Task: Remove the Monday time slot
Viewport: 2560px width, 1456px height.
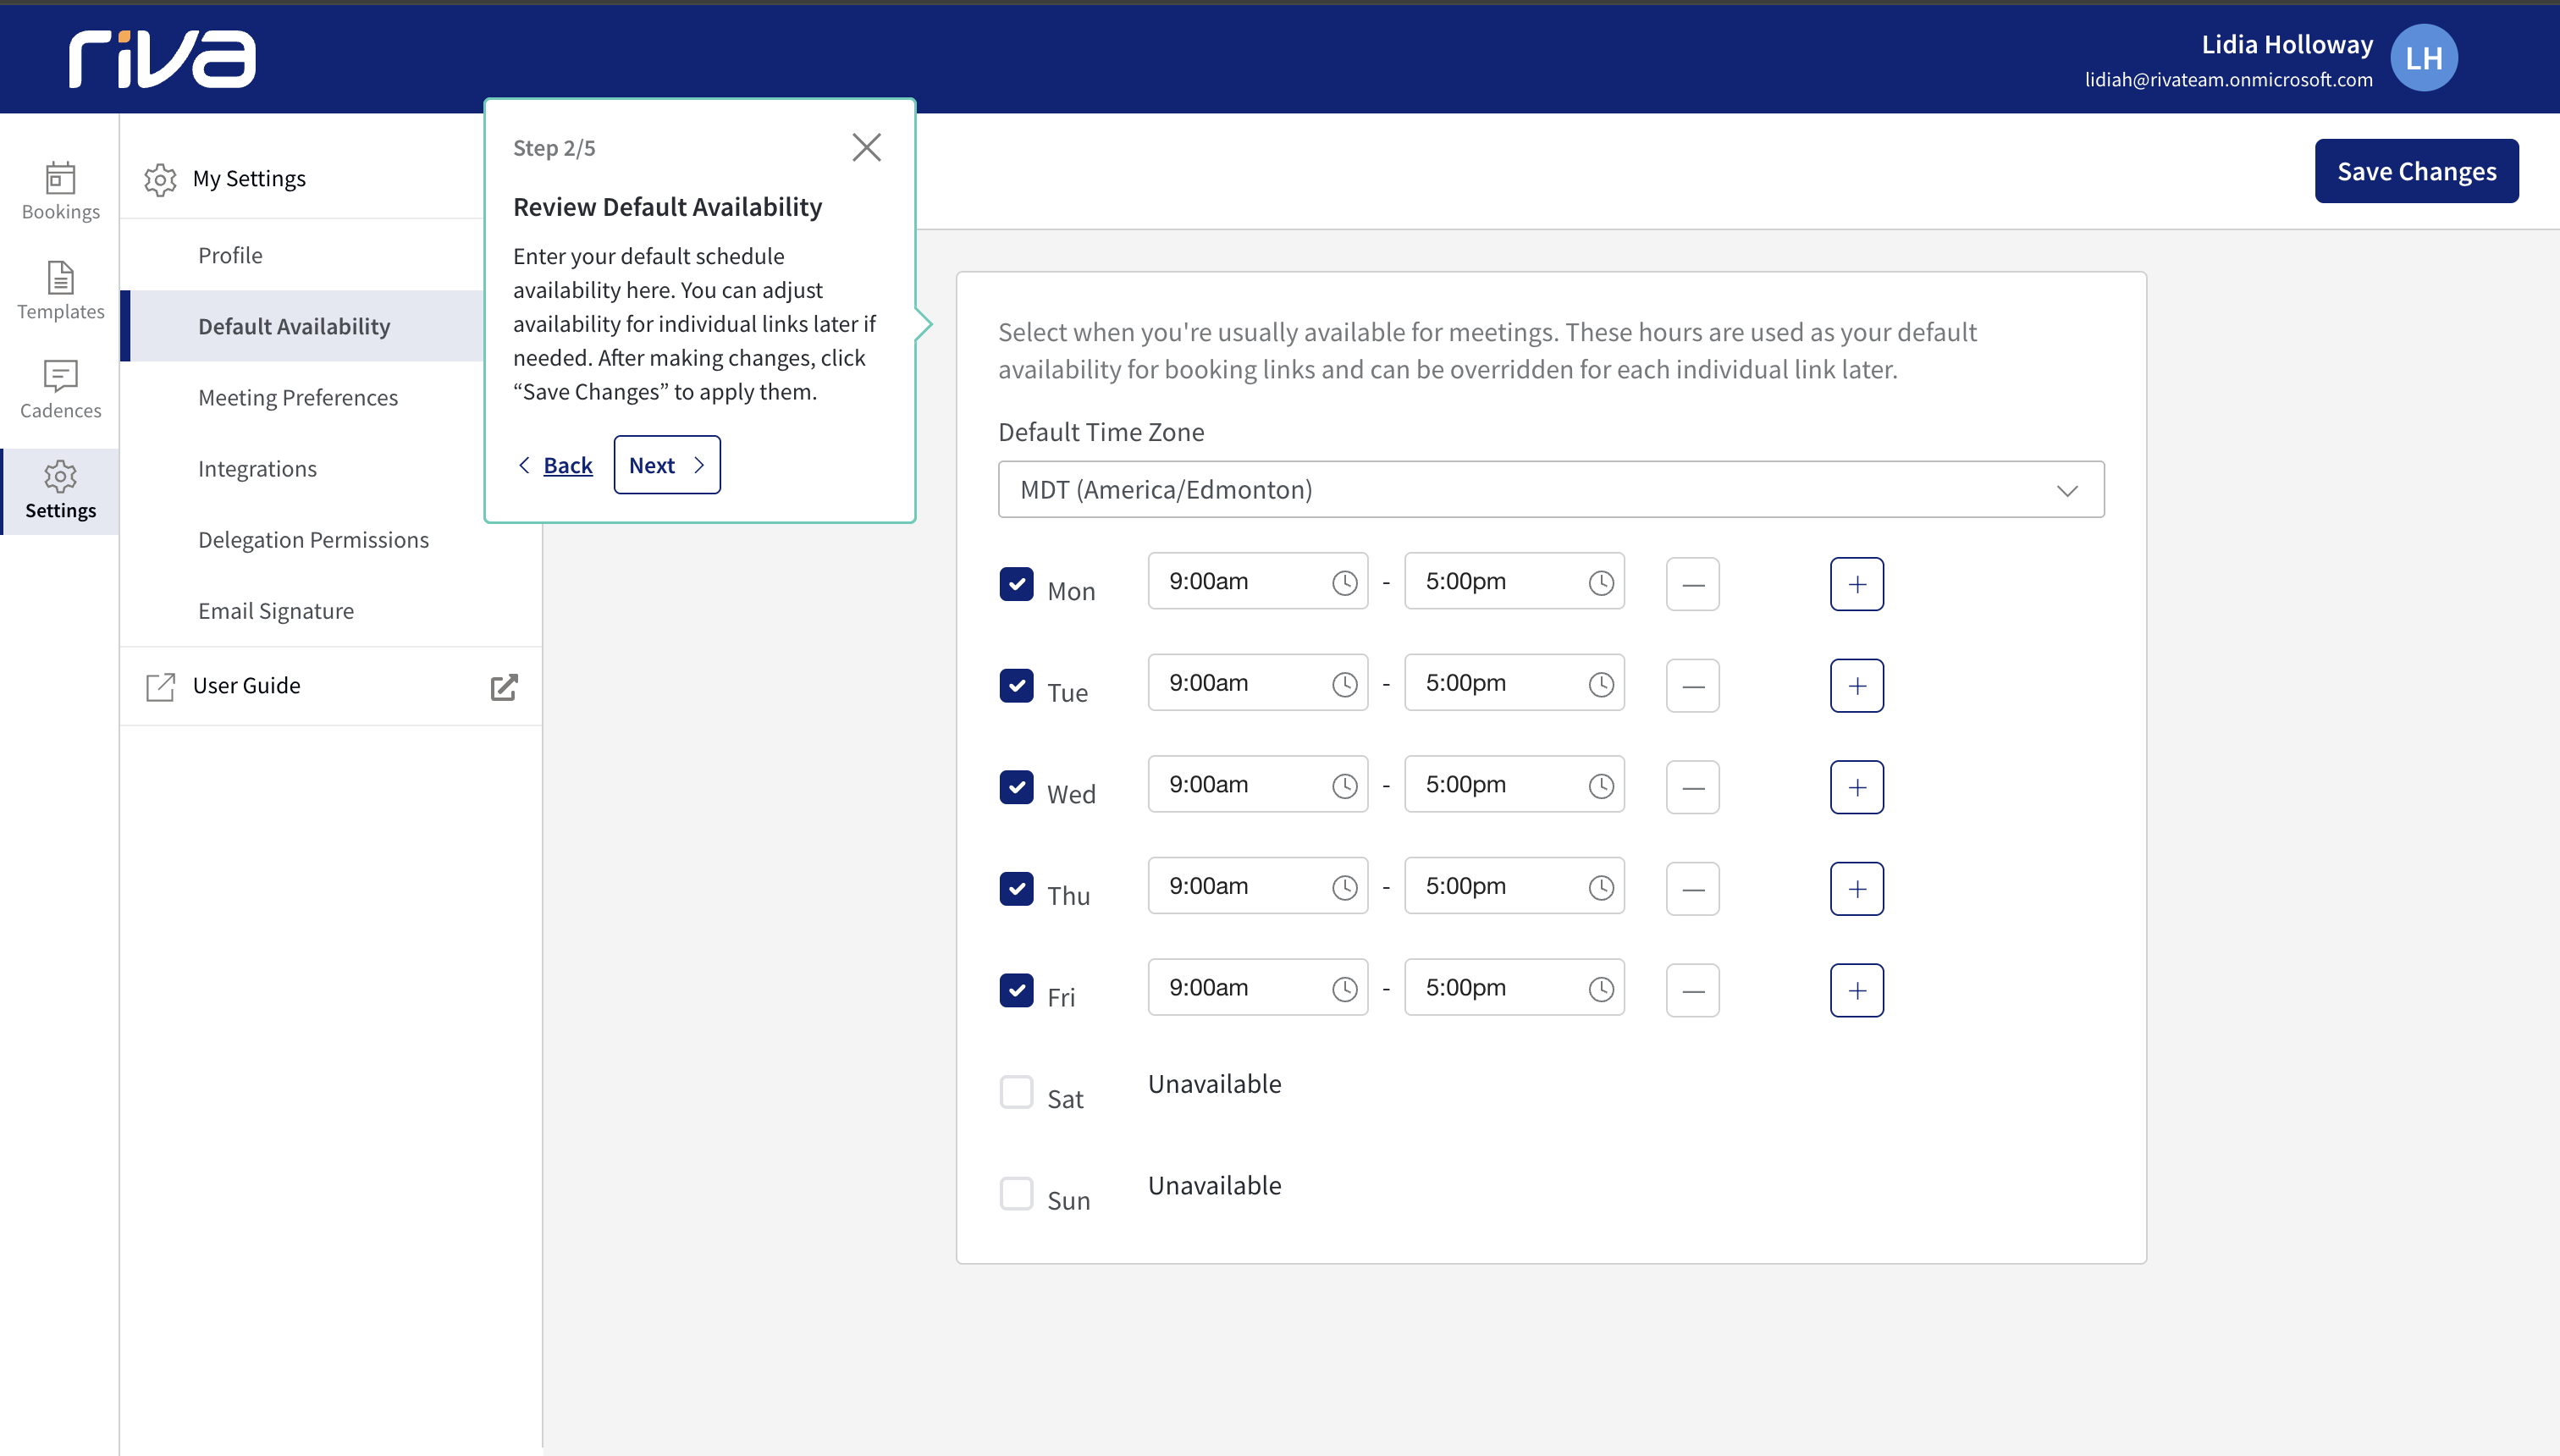Action: pos(1693,584)
